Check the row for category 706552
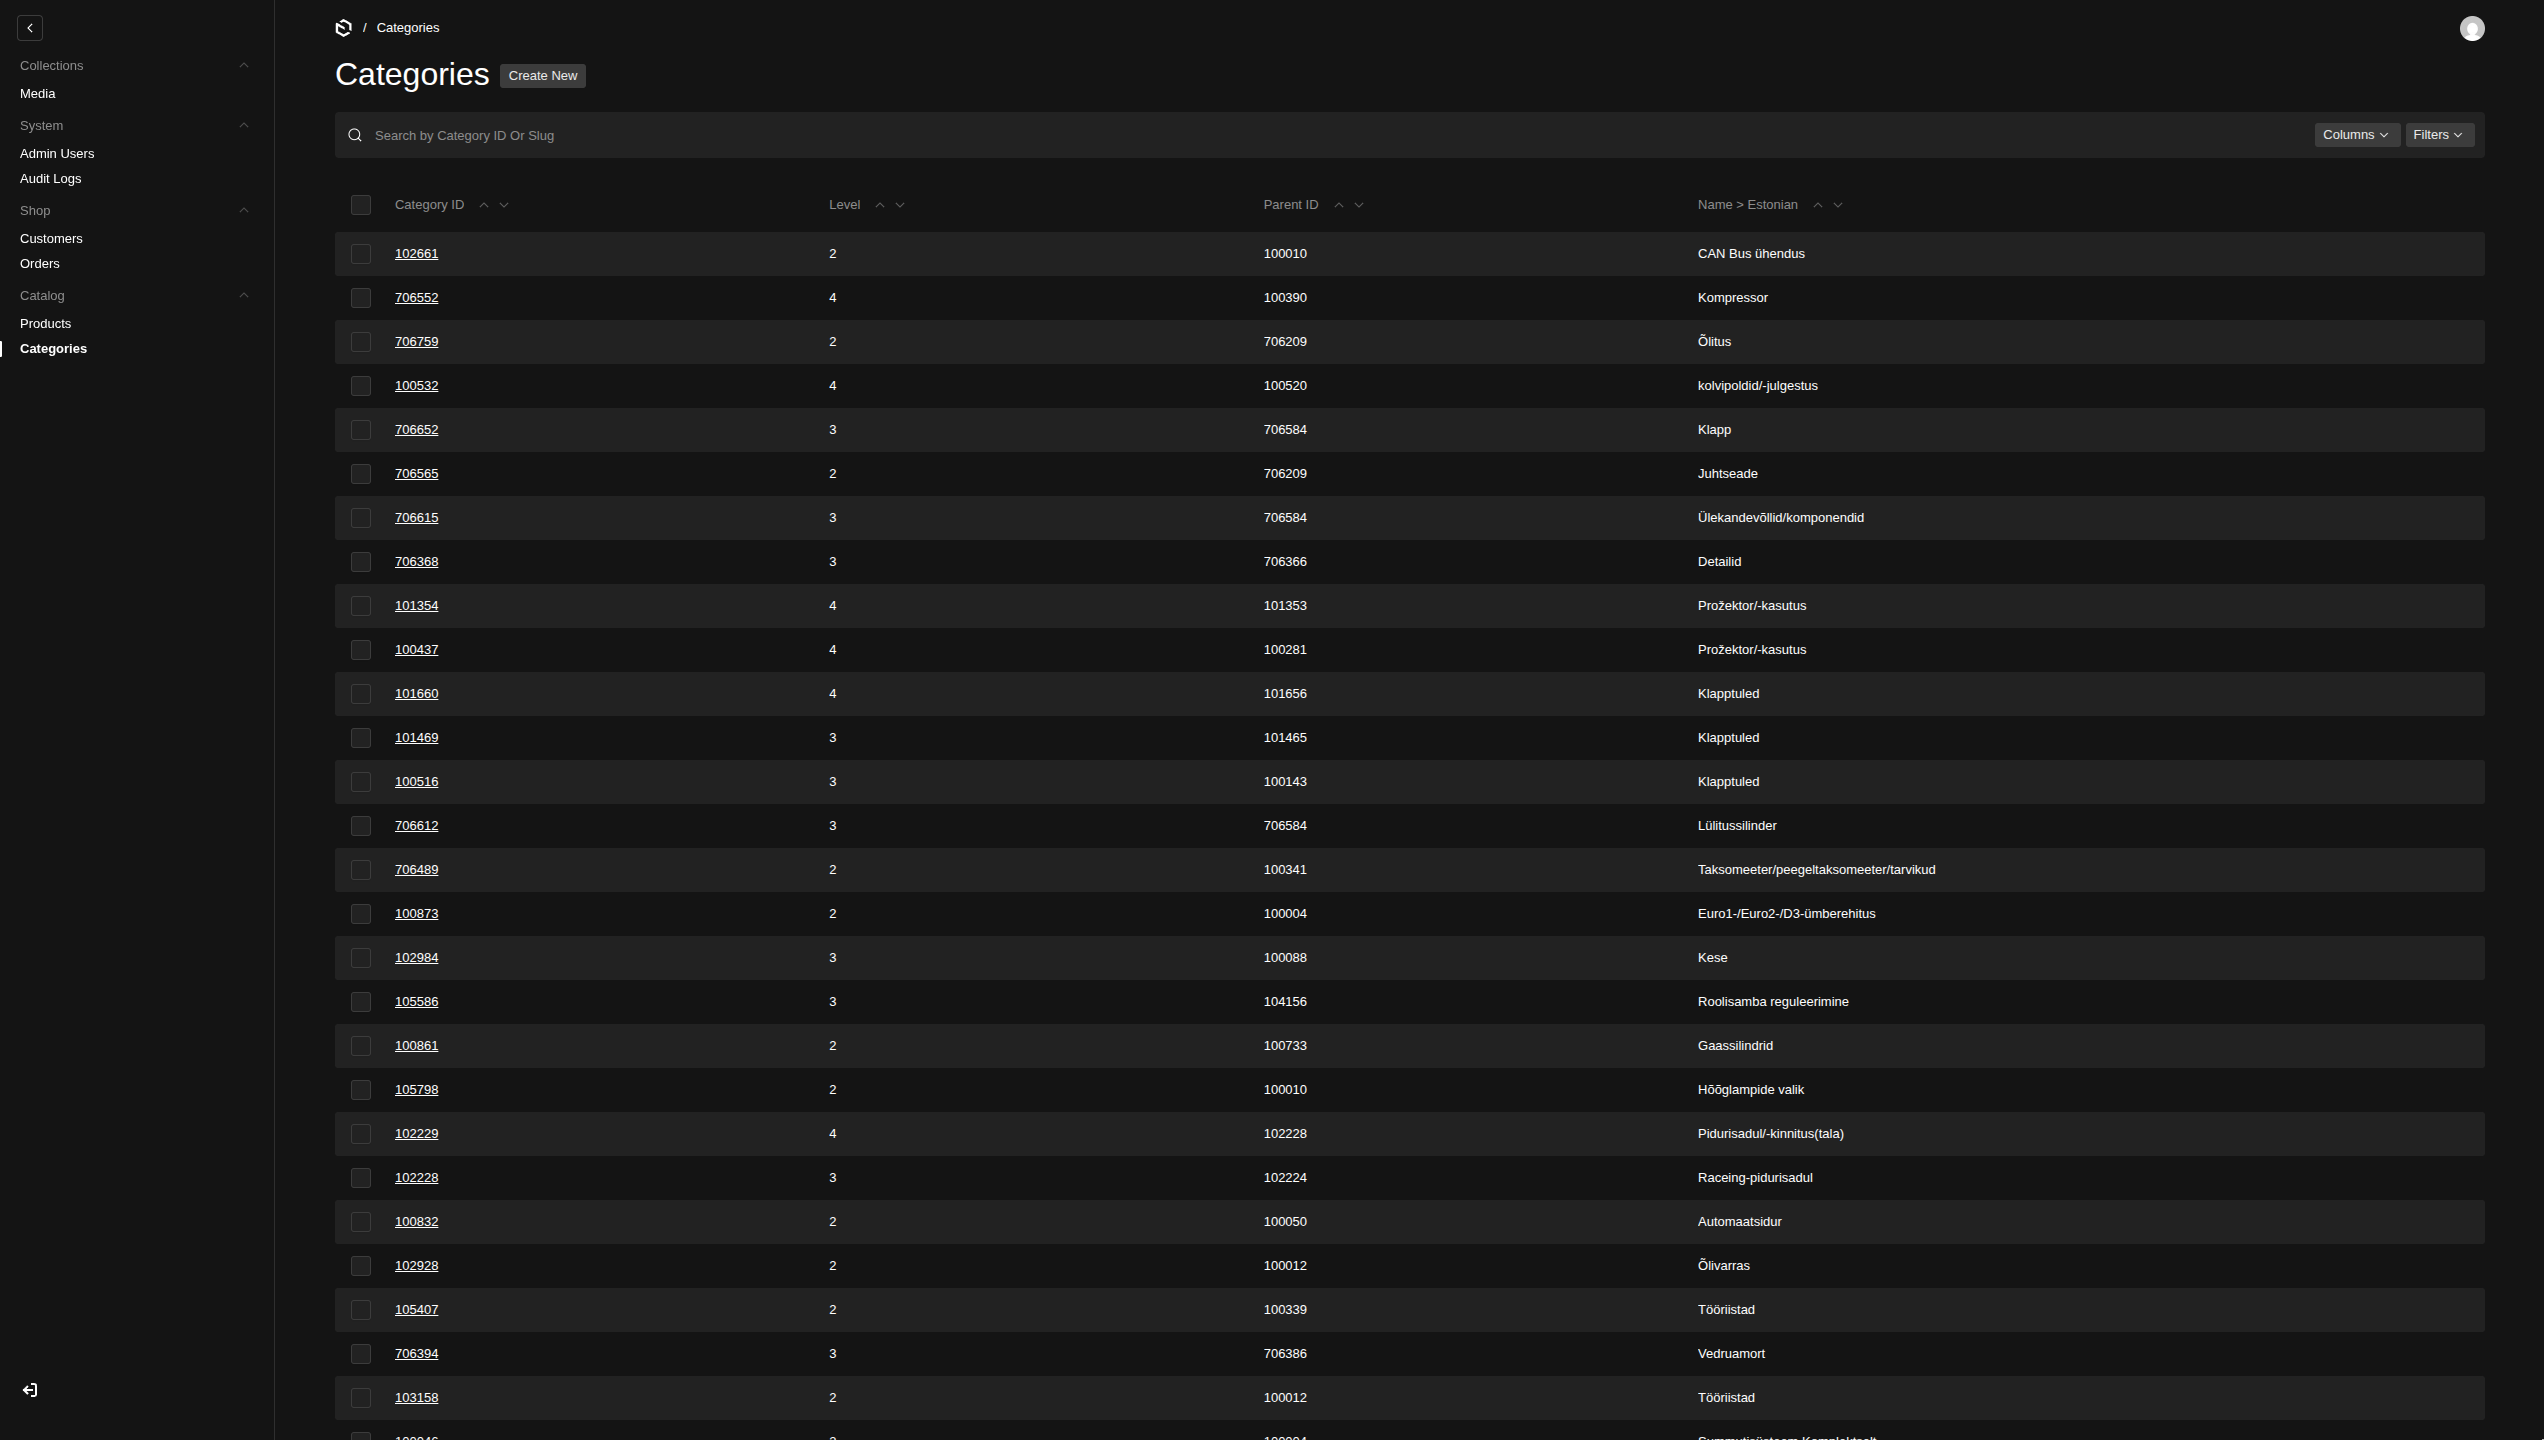This screenshot has width=2544, height=1440. pyautogui.click(x=361, y=298)
